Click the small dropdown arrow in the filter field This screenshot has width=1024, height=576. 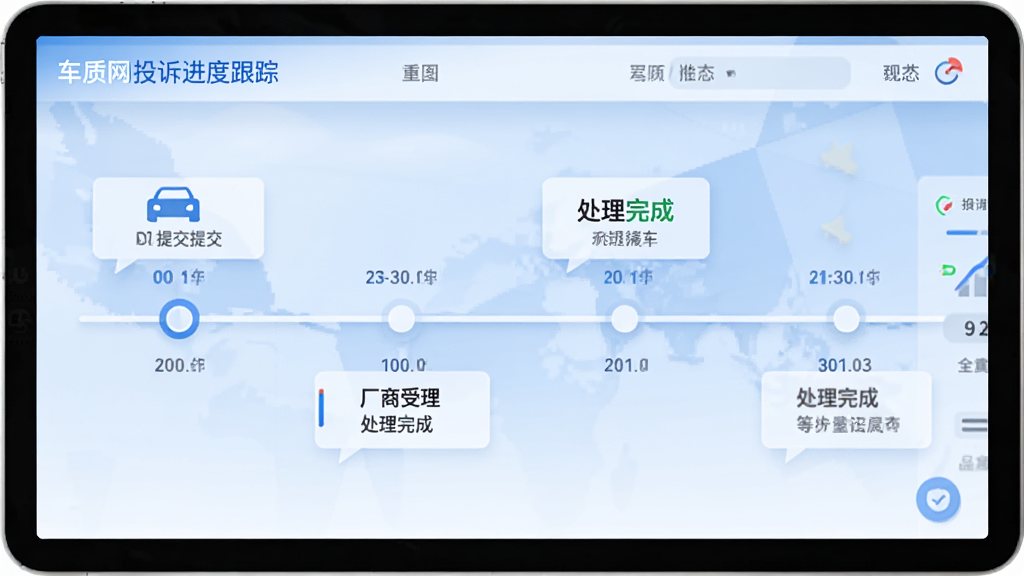coord(731,73)
